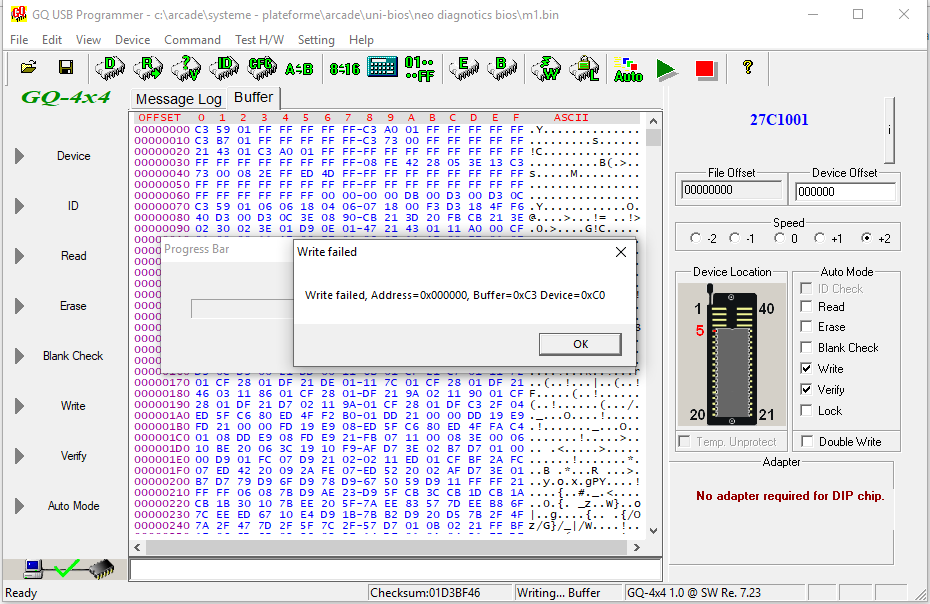Screen dimensions: 930x604
Task: Select the +1 speed radio button
Action: 820,238
